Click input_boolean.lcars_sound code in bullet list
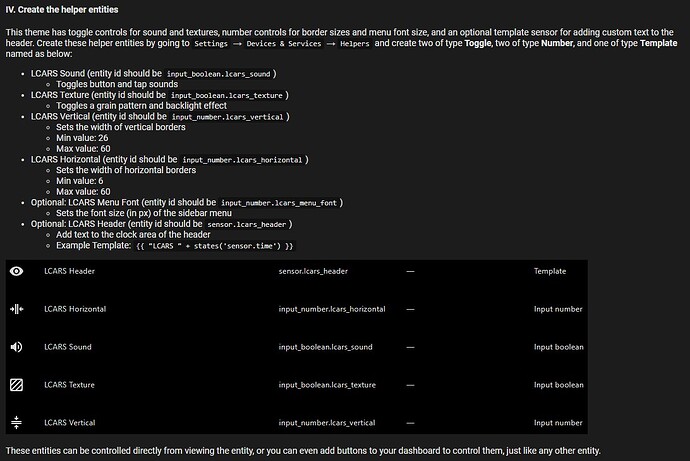Viewport: 690px width, 461px height. (x=219, y=74)
